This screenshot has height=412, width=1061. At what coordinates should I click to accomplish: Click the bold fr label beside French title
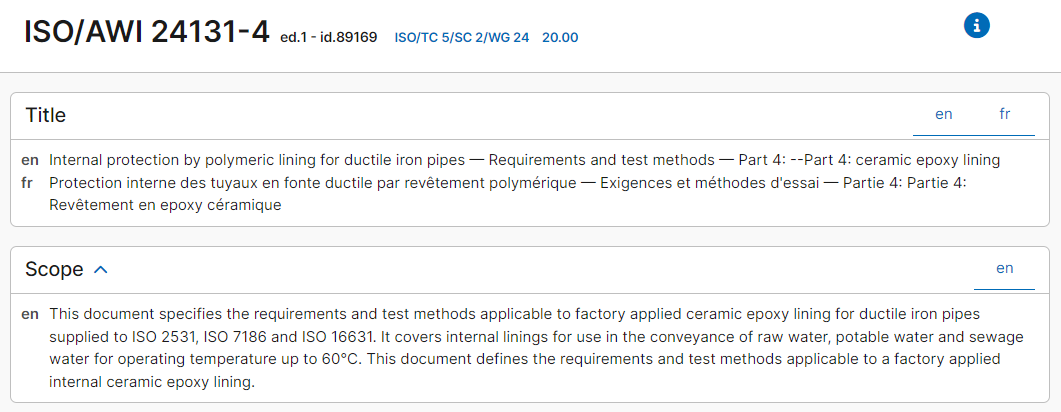tap(27, 183)
